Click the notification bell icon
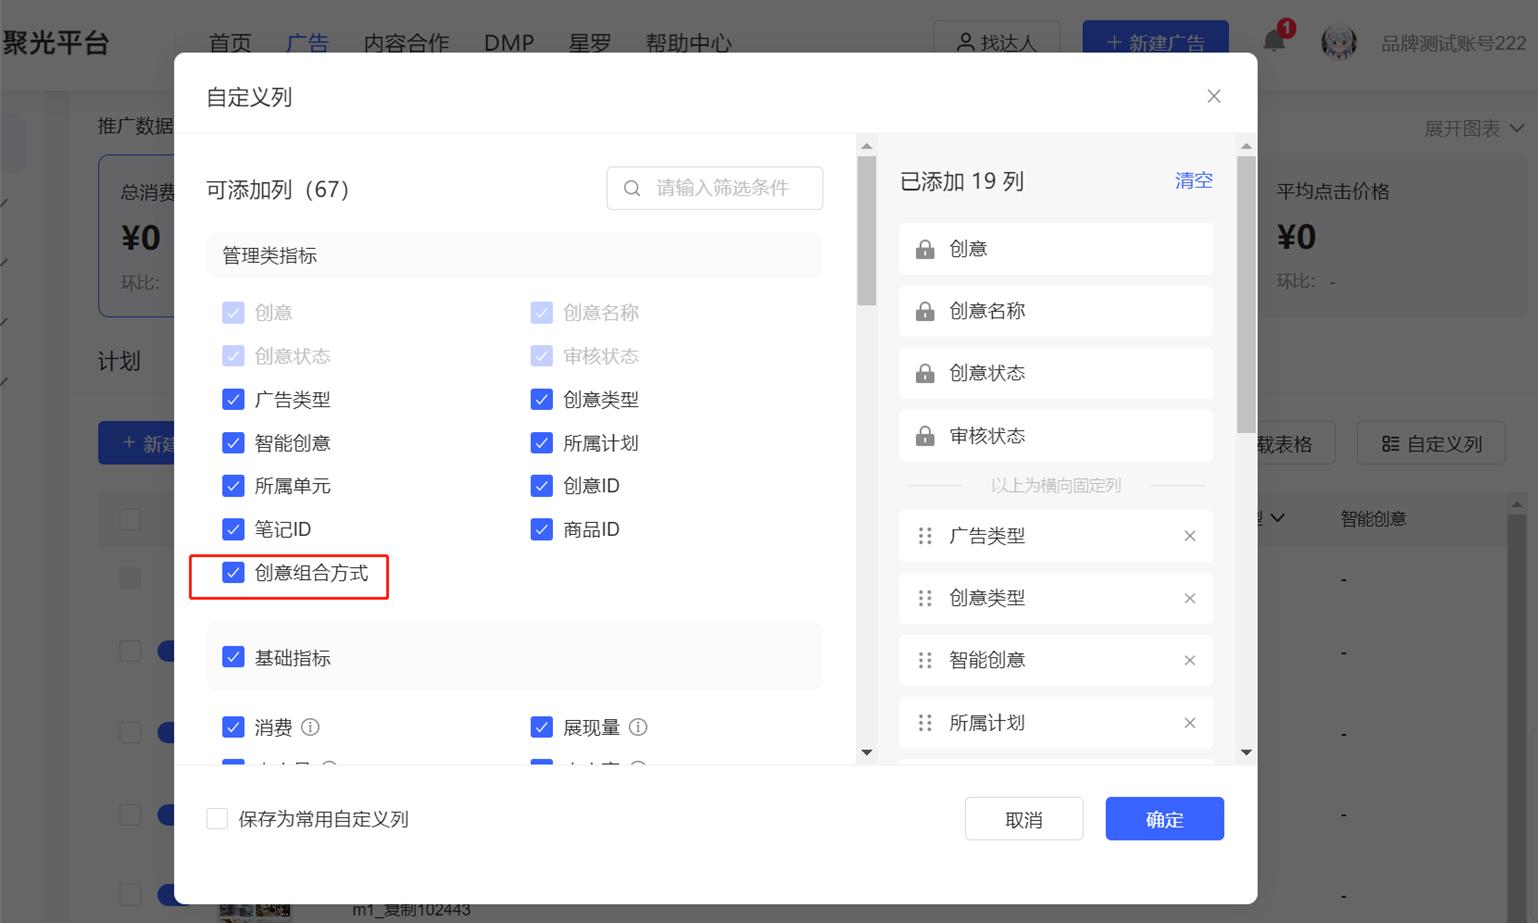The image size is (1538, 923). 1272,42
